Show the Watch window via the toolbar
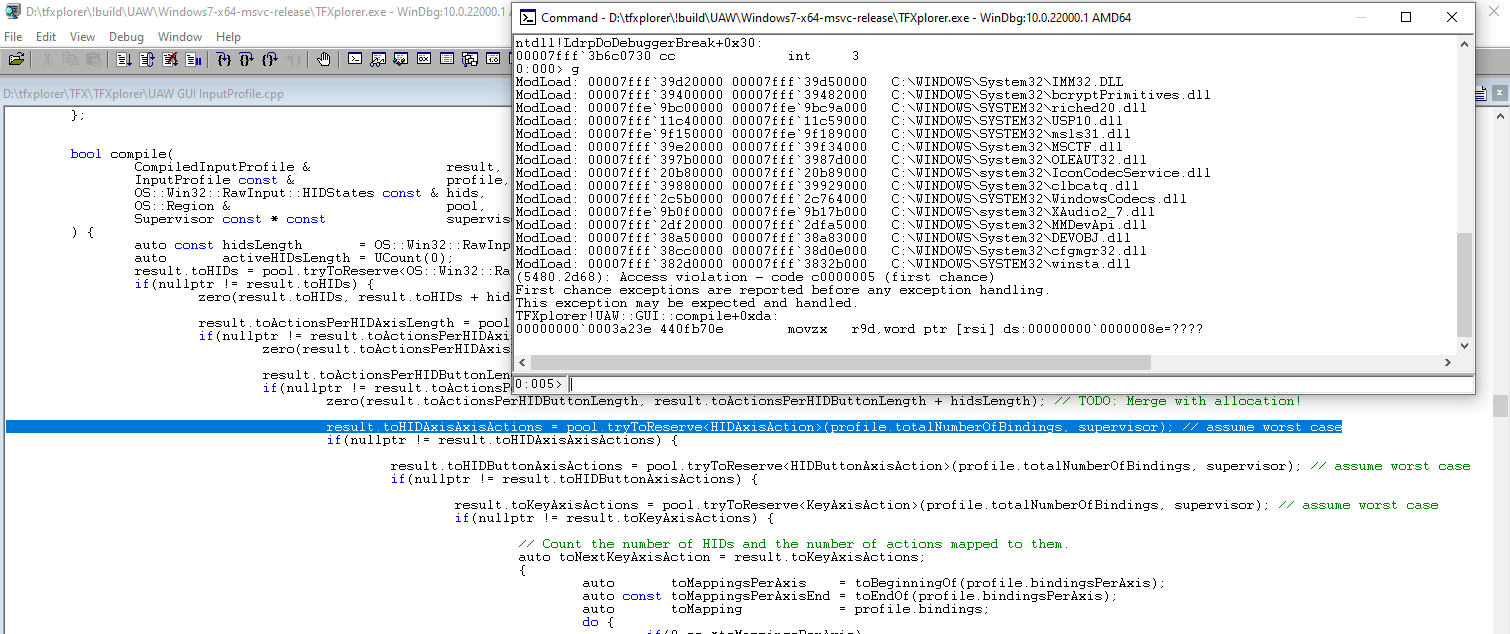 pos(378,60)
